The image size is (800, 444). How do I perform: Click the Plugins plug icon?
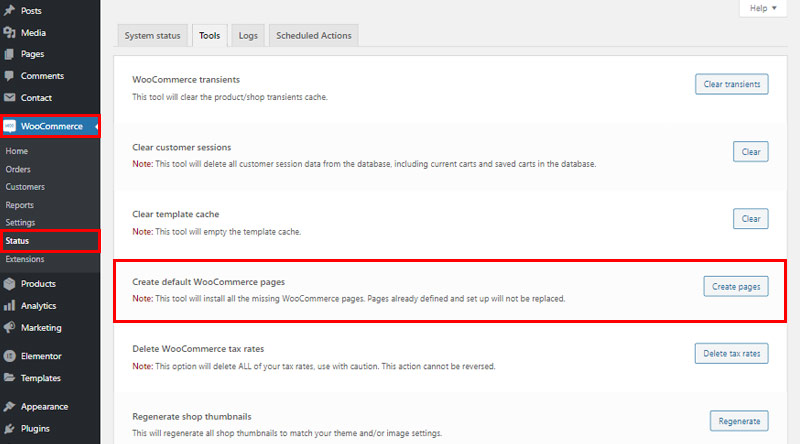point(9,429)
